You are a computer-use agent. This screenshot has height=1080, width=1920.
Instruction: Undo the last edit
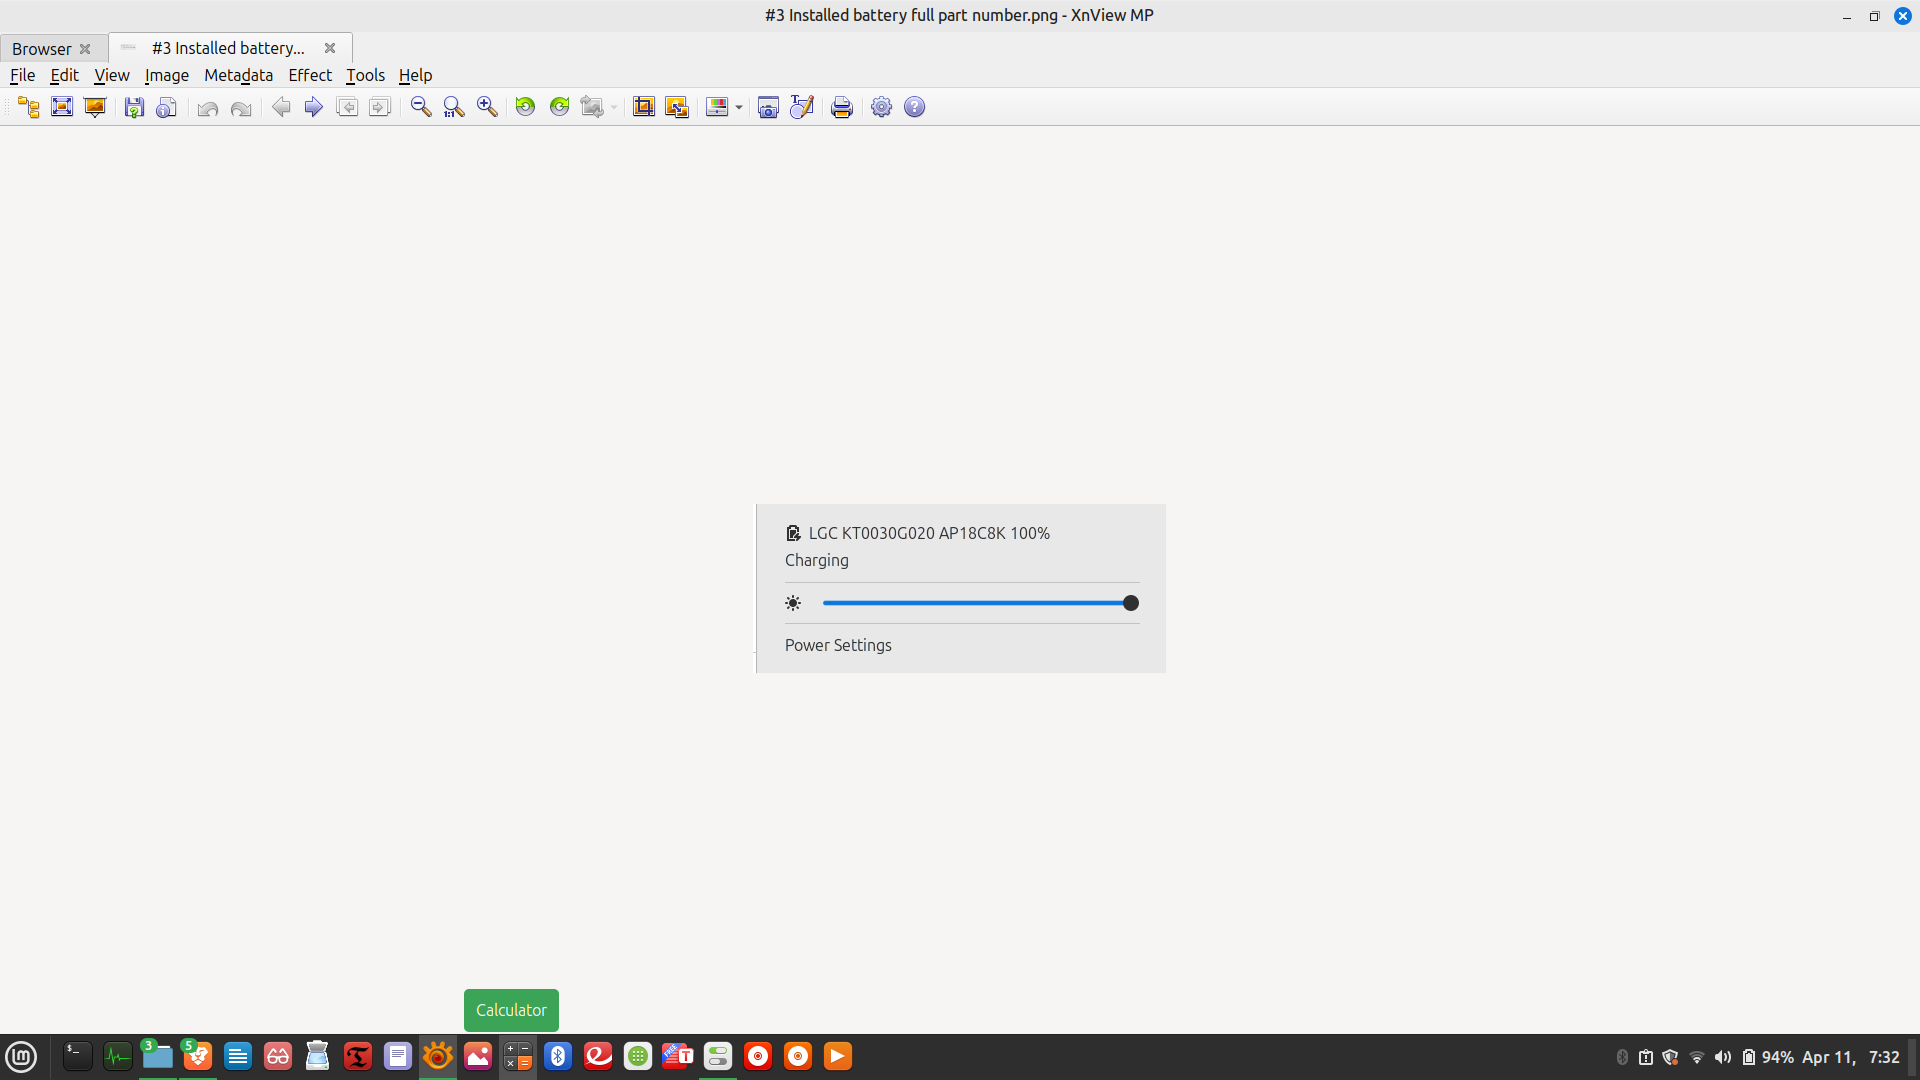click(208, 107)
